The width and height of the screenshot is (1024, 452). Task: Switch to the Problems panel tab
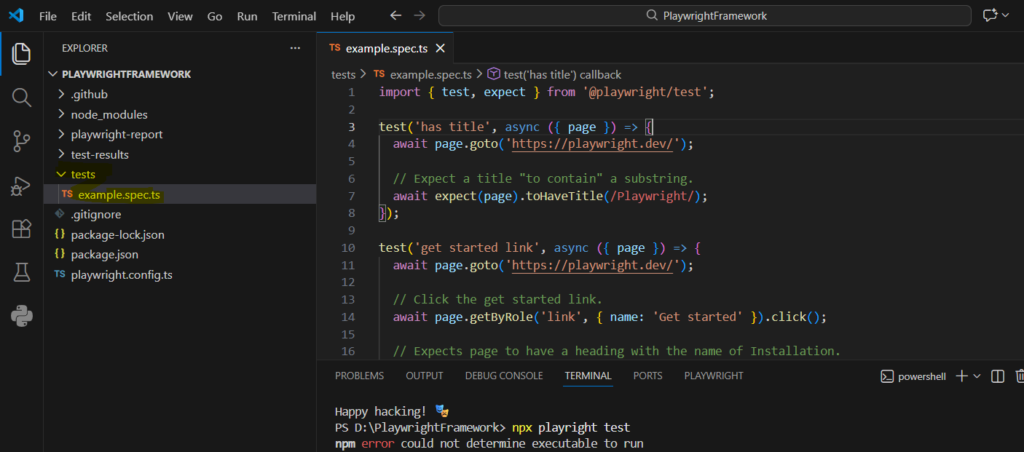coord(359,376)
